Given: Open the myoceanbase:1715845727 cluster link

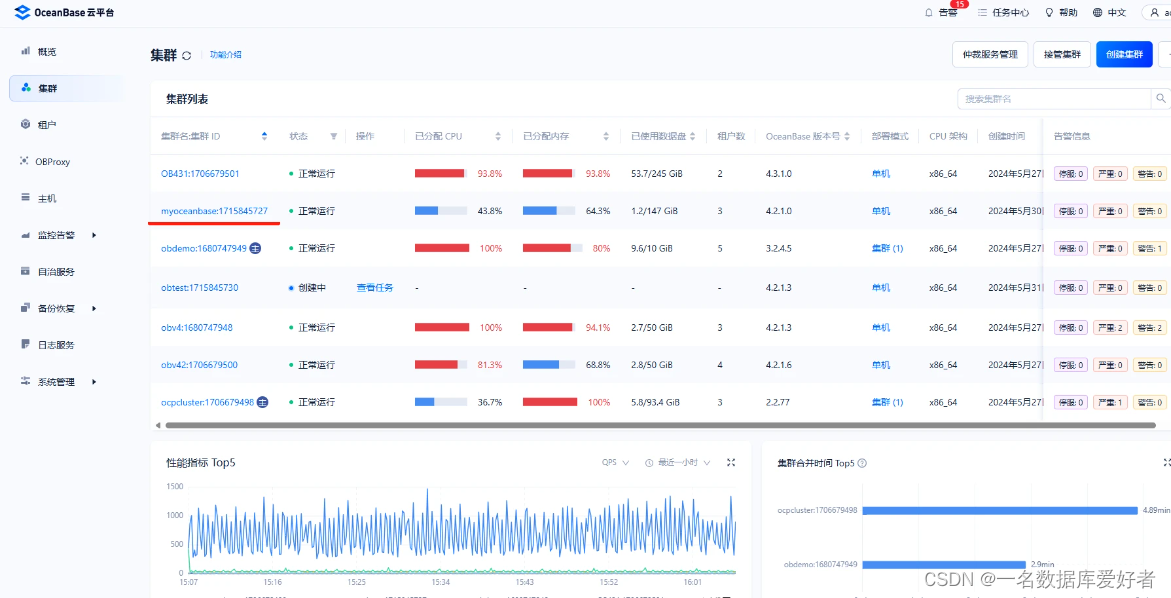Looking at the screenshot, I should coord(214,211).
